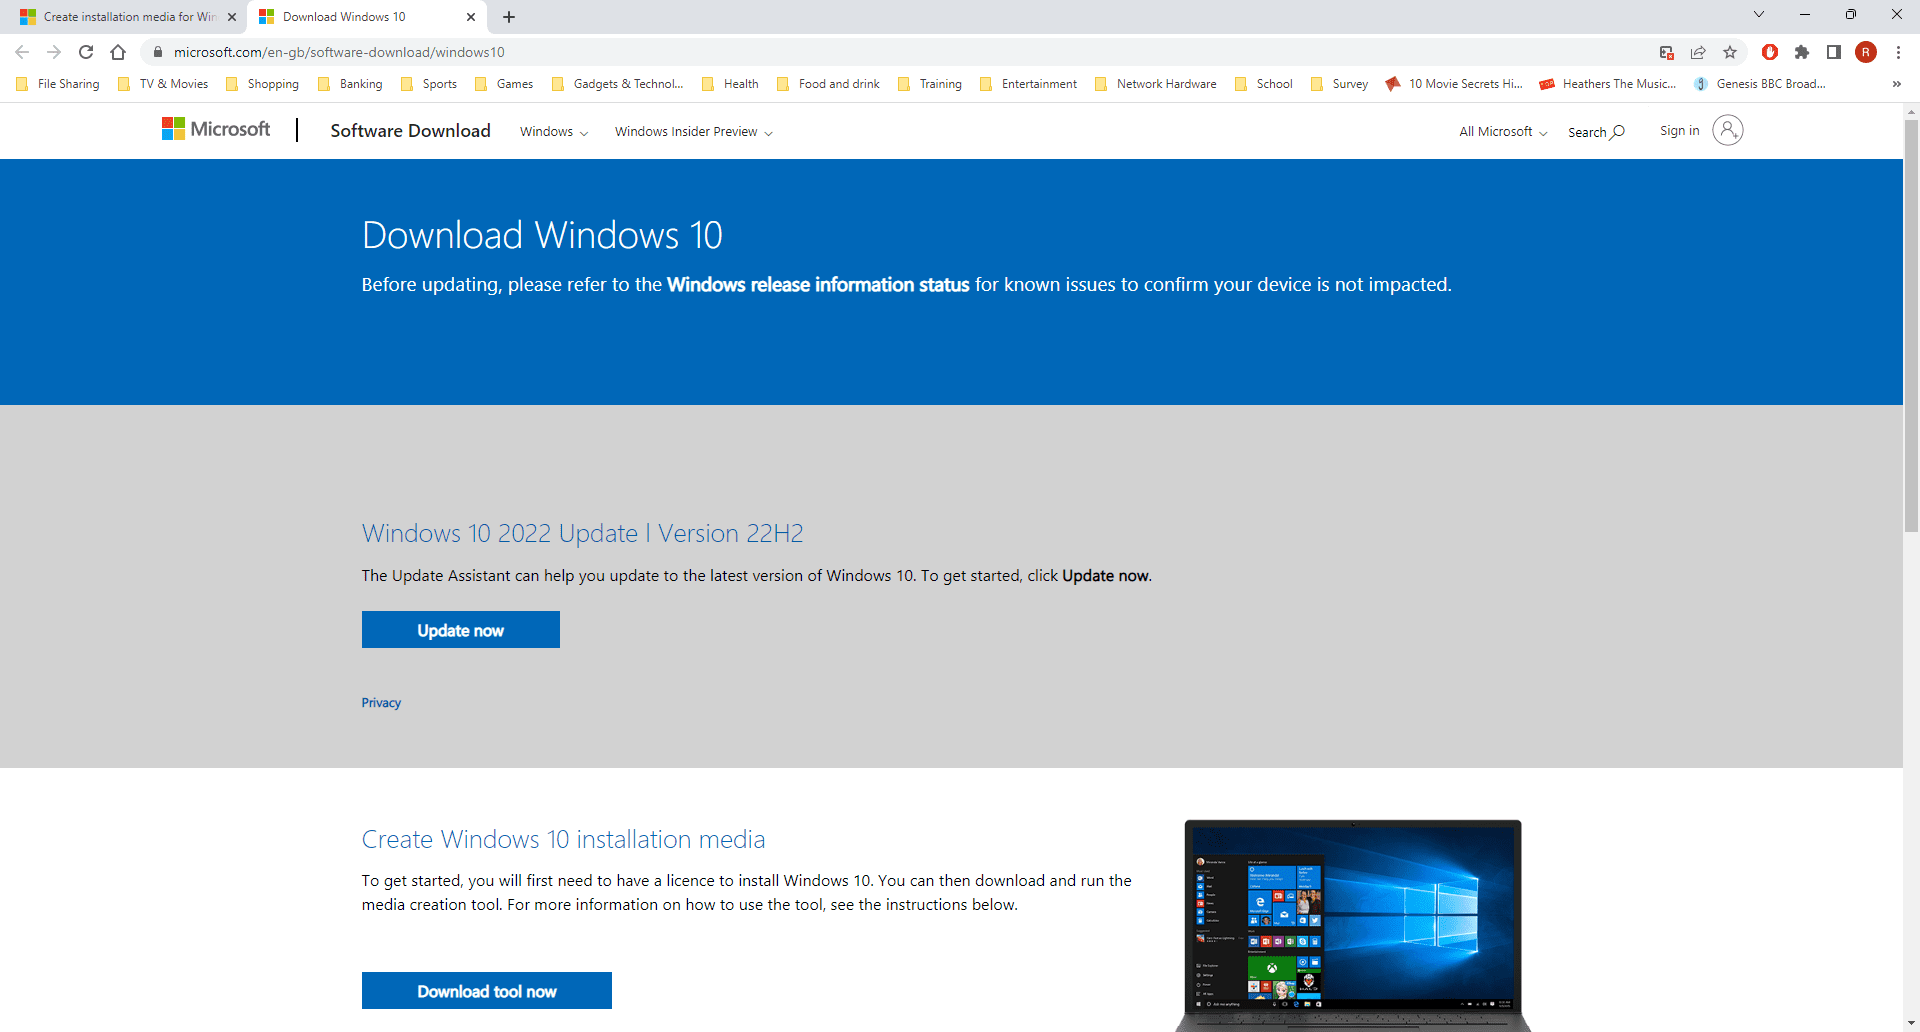Go back using the browser back arrow
Screen dimensions: 1920x1032
coord(22,52)
